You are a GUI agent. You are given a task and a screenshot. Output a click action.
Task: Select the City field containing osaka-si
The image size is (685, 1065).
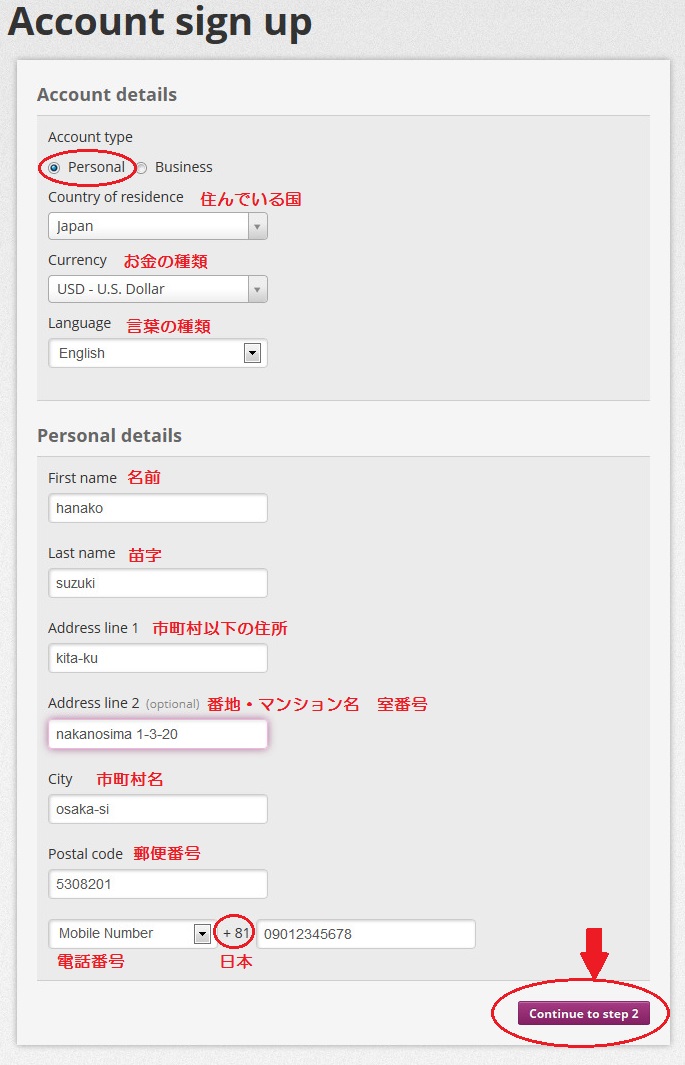click(158, 809)
